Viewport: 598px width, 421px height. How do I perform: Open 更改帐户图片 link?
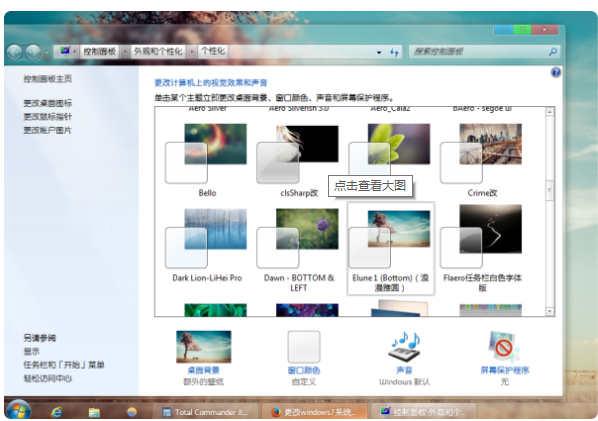[x=48, y=130]
